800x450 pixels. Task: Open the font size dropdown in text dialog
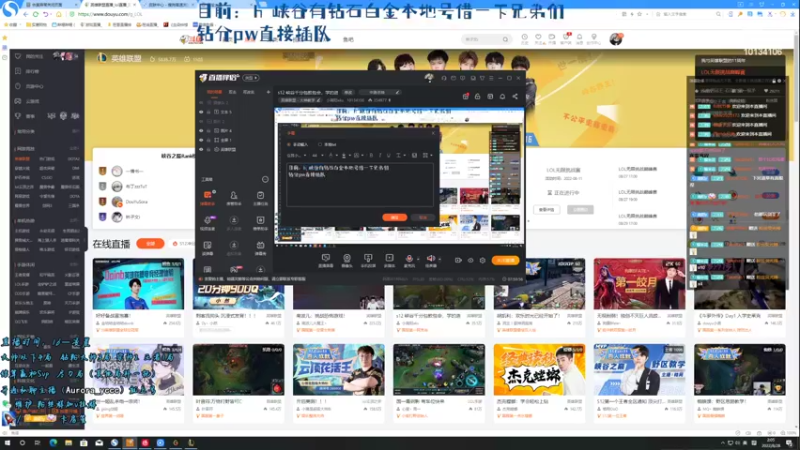click(317, 155)
